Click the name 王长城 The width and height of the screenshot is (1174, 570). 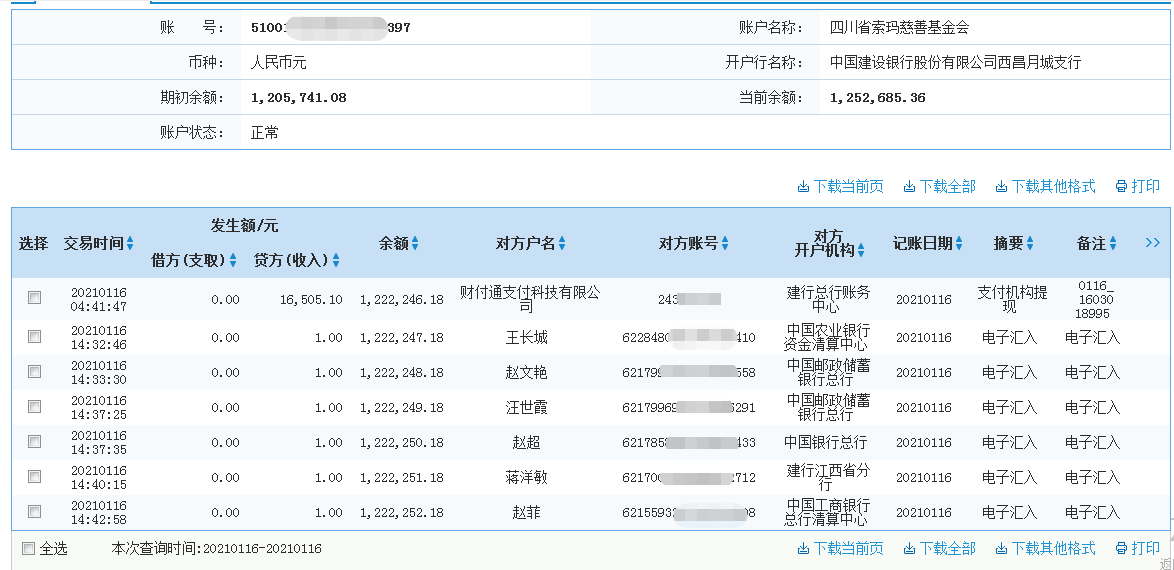527,338
